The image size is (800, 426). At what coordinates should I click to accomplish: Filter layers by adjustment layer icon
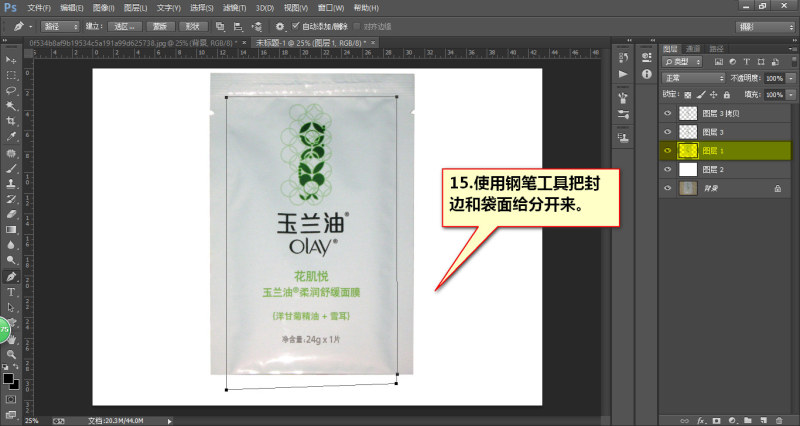[x=733, y=62]
